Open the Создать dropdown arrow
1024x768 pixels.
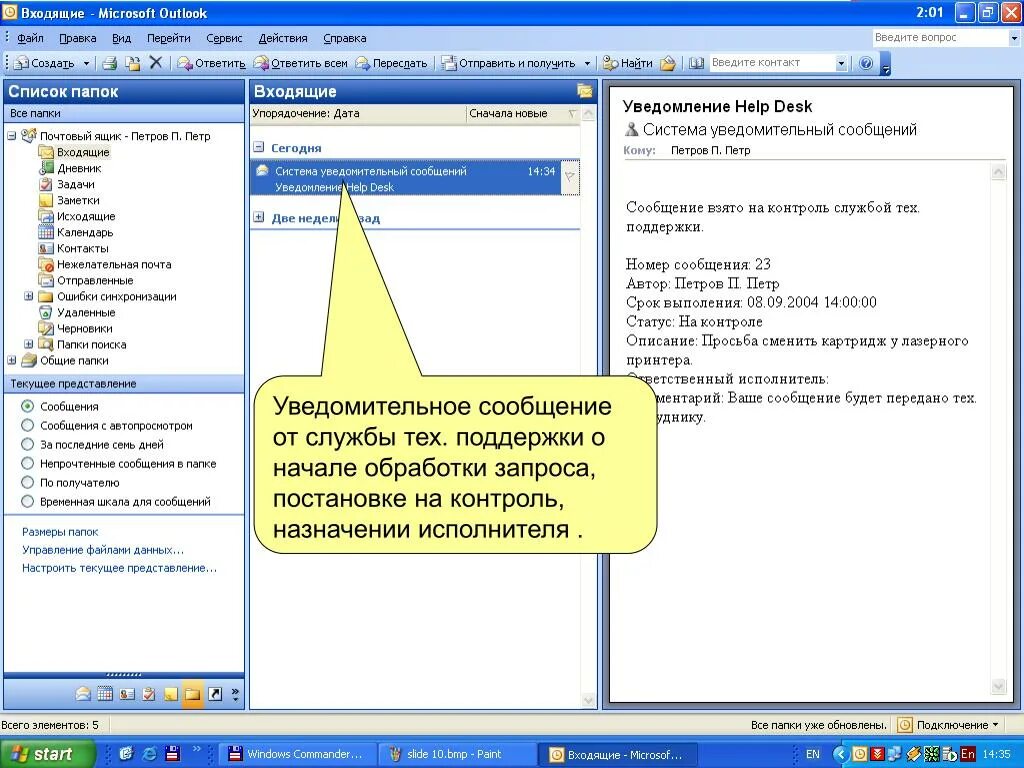[x=86, y=63]
